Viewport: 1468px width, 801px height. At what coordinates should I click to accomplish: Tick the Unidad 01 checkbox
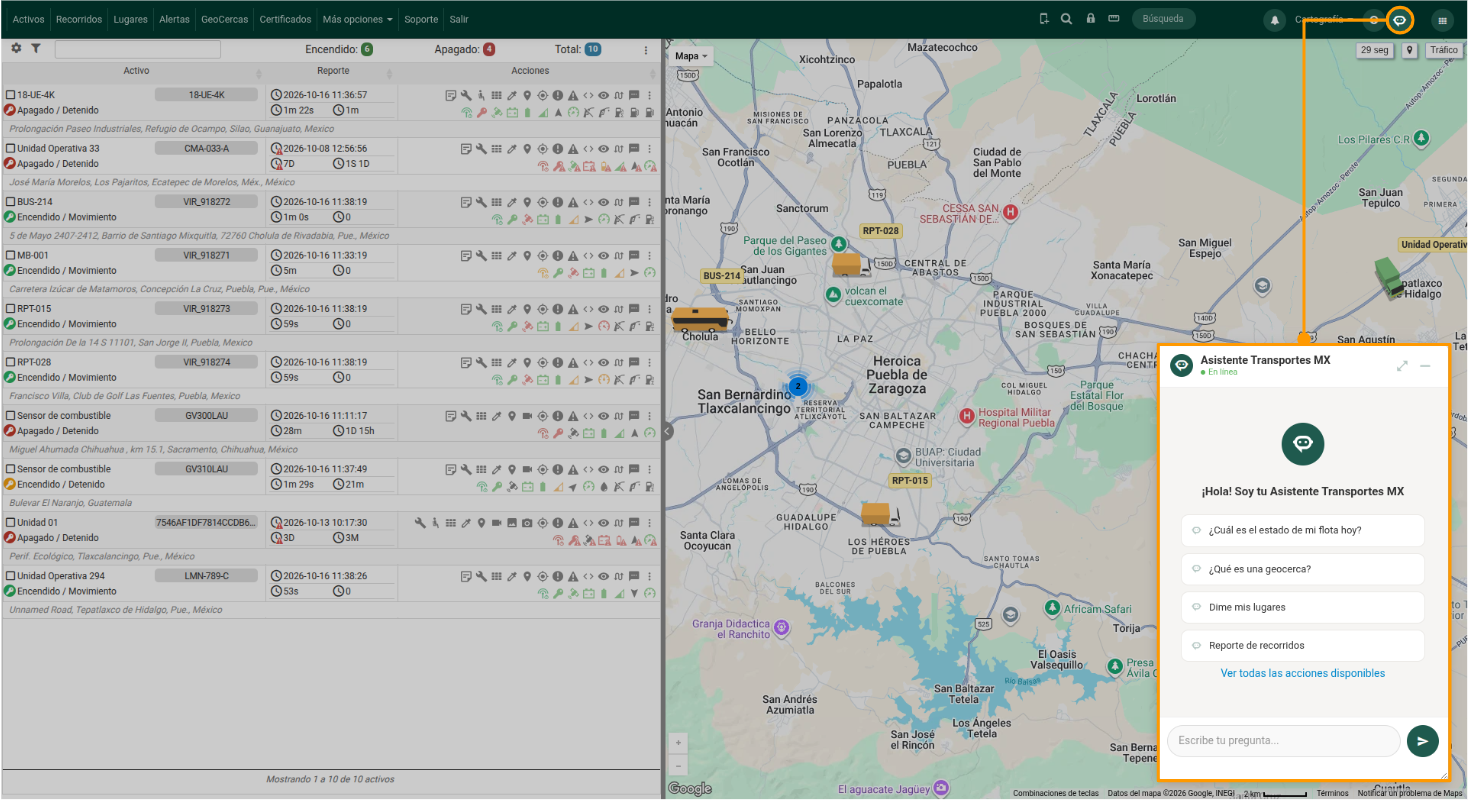11,522
